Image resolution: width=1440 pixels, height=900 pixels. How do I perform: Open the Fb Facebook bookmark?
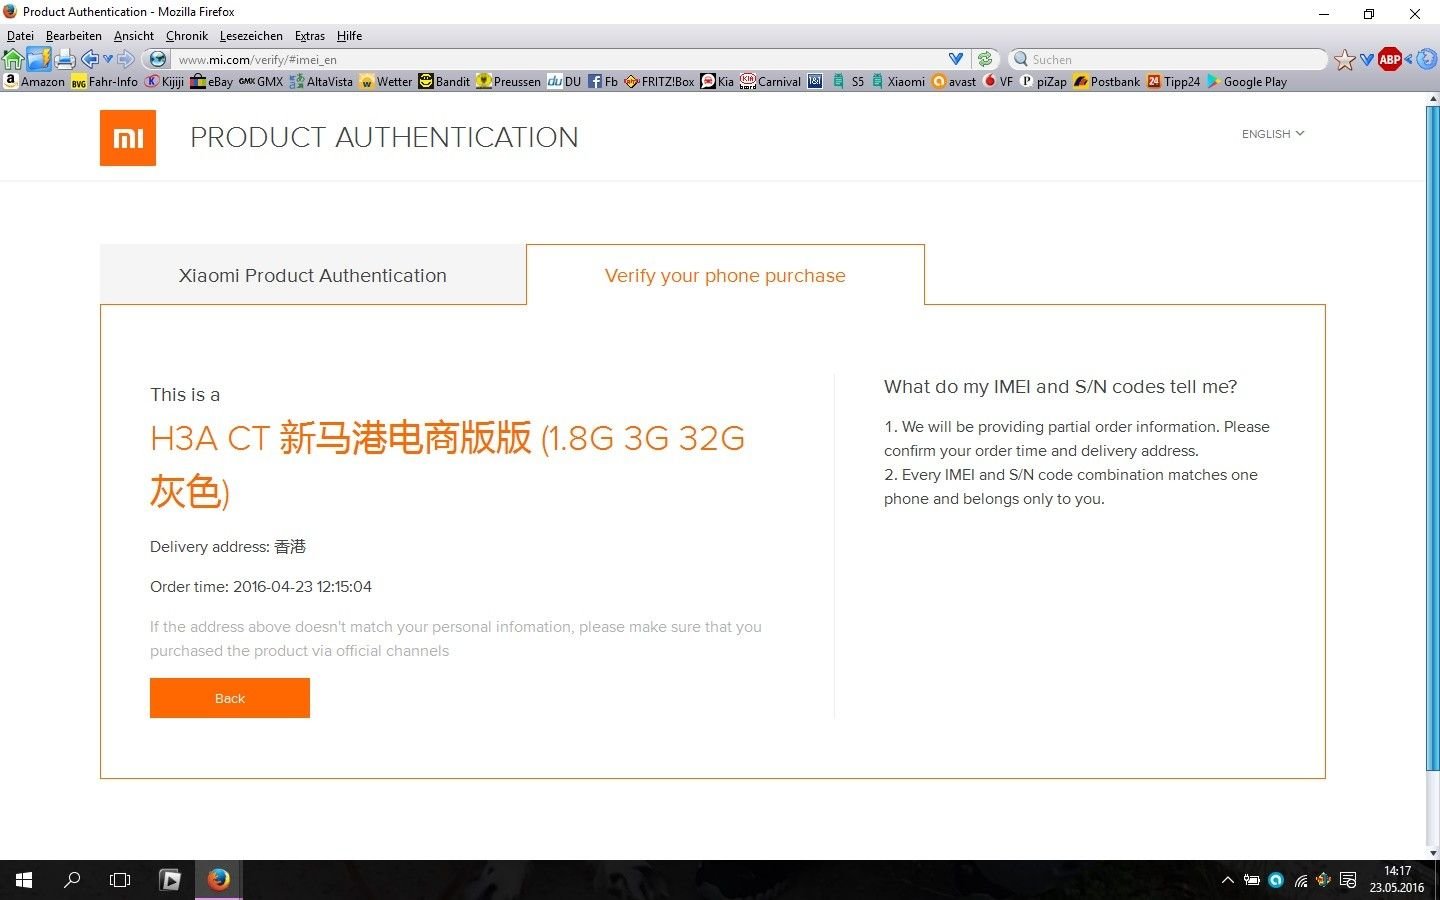point(603,81)
